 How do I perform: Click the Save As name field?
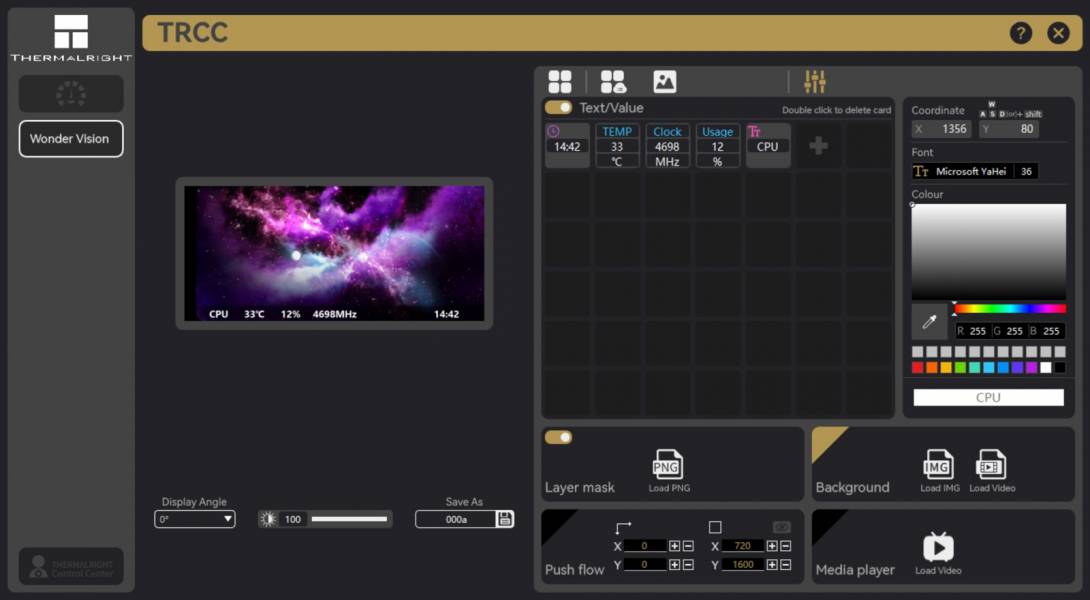pyautogui.click(x=456, y=519)
